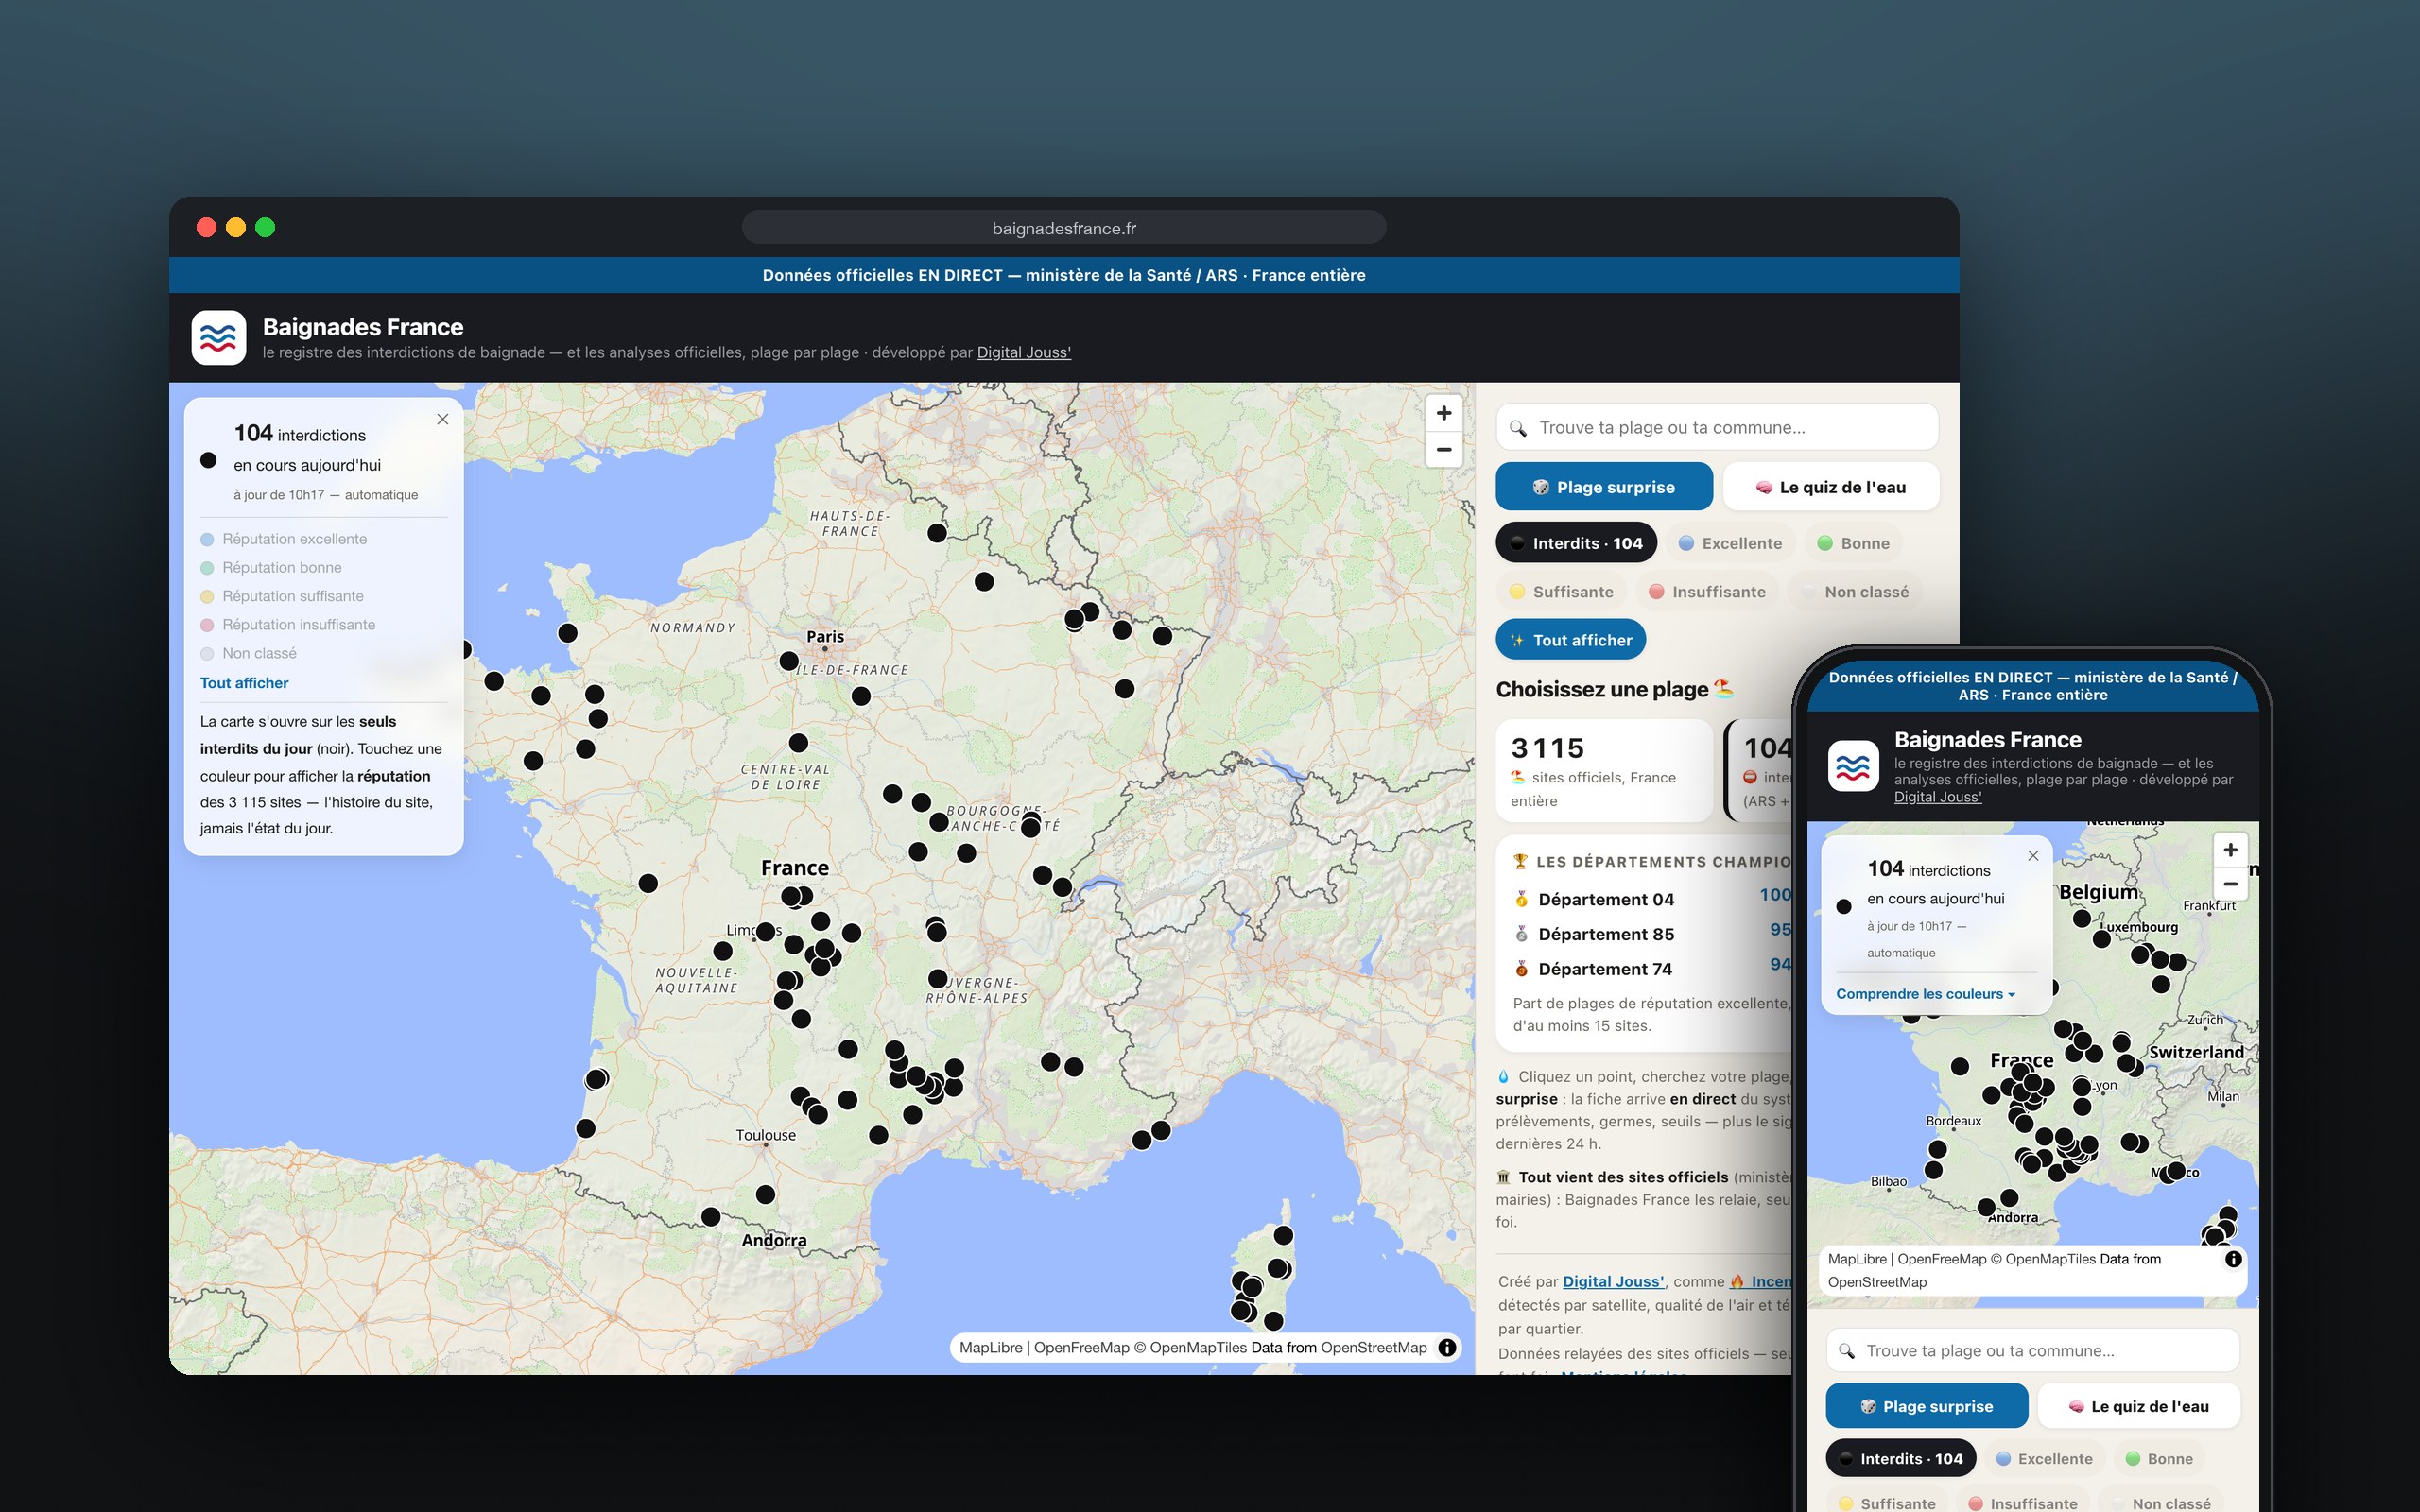Toggle the desktop Insuffisante filter chip
This screenshot has width=2420, height=1512.
[x=1707, y=592]
